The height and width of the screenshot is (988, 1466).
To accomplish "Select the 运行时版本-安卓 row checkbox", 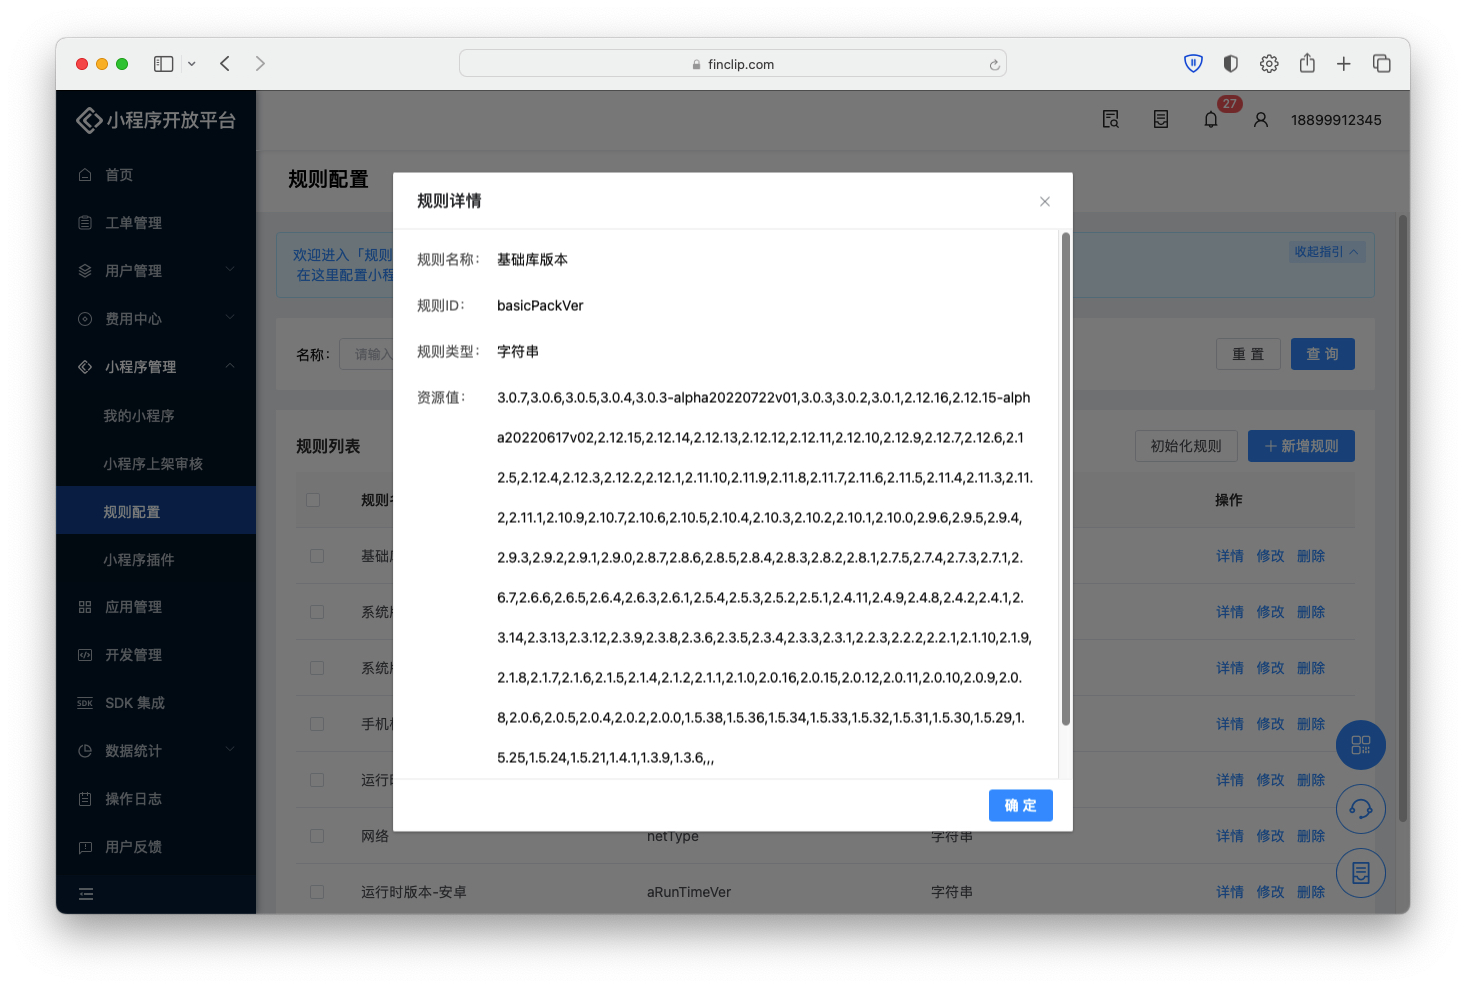I will (x=317, y=892).
